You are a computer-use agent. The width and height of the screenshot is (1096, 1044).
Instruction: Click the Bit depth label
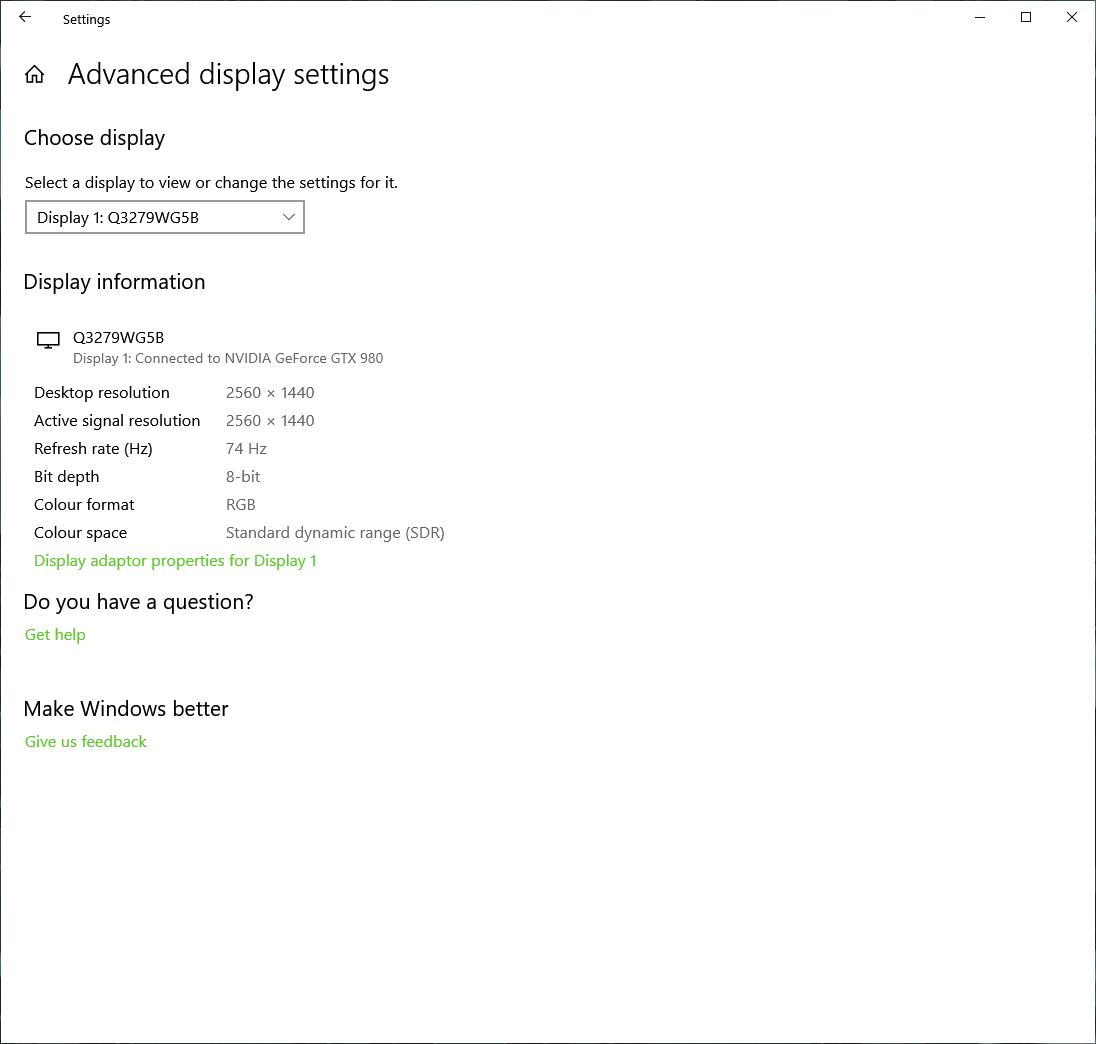(x=67, y=477)
